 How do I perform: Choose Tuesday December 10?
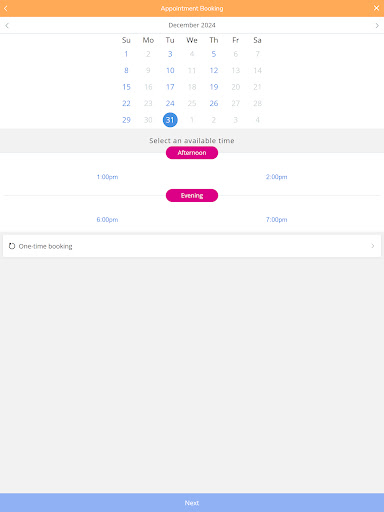coord(170,70)
